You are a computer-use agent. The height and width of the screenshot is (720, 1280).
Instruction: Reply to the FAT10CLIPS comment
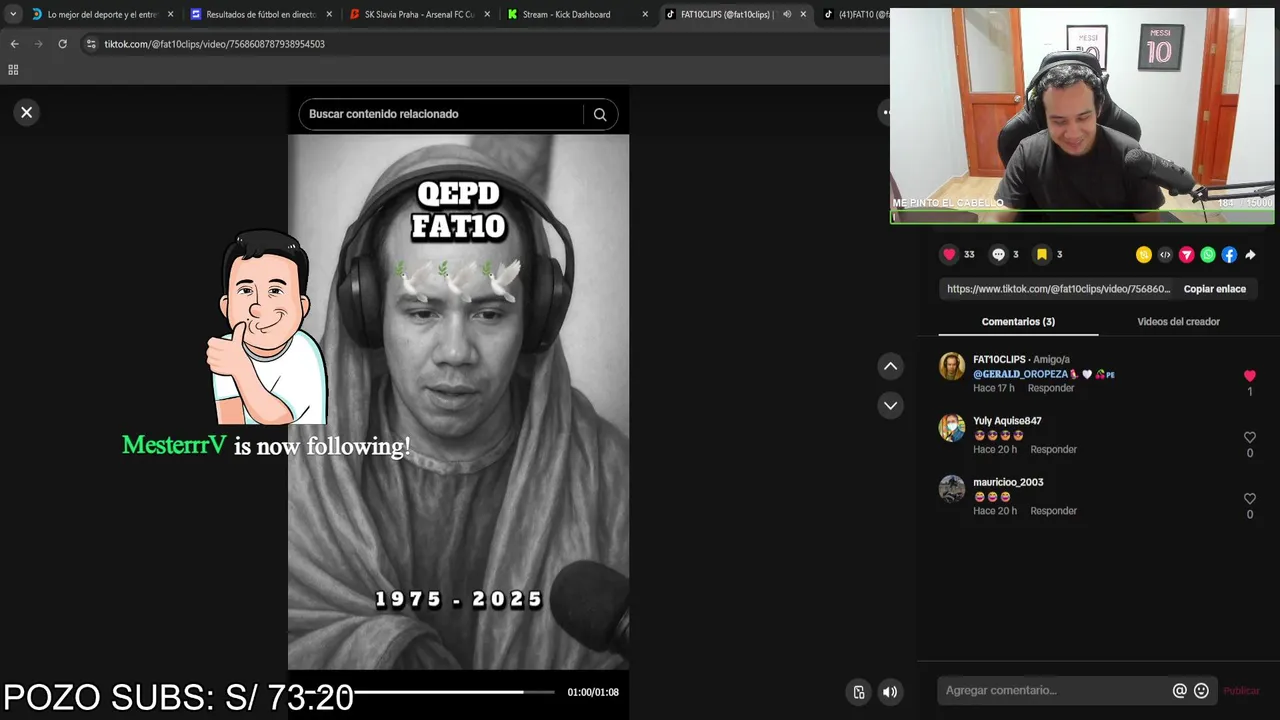tap(1051, 388)
